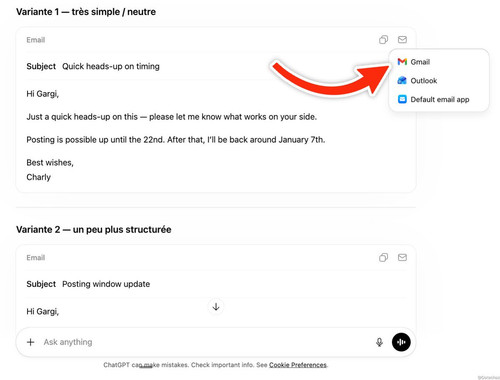Jump to bottom with down-arrow button

point(216,307)
